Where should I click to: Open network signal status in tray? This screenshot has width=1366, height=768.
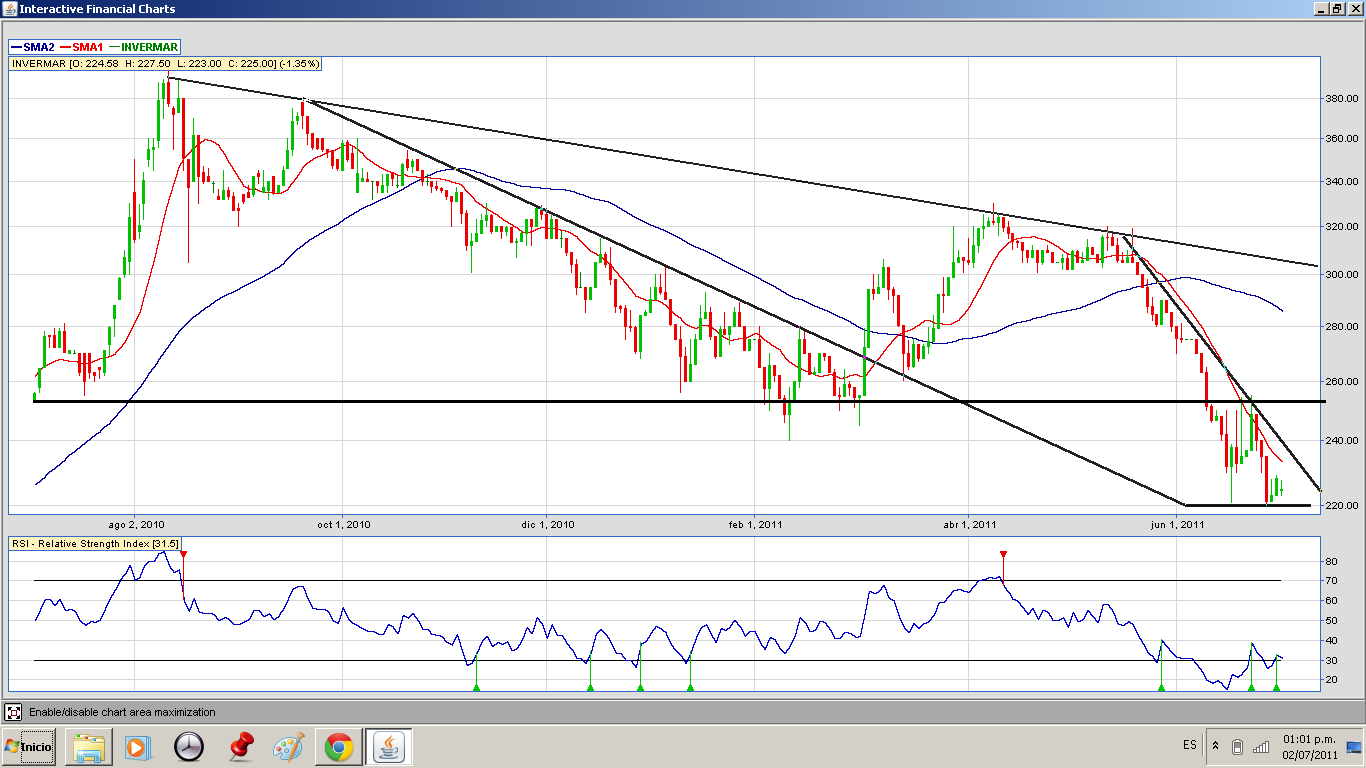click(x=1261, y=747)
